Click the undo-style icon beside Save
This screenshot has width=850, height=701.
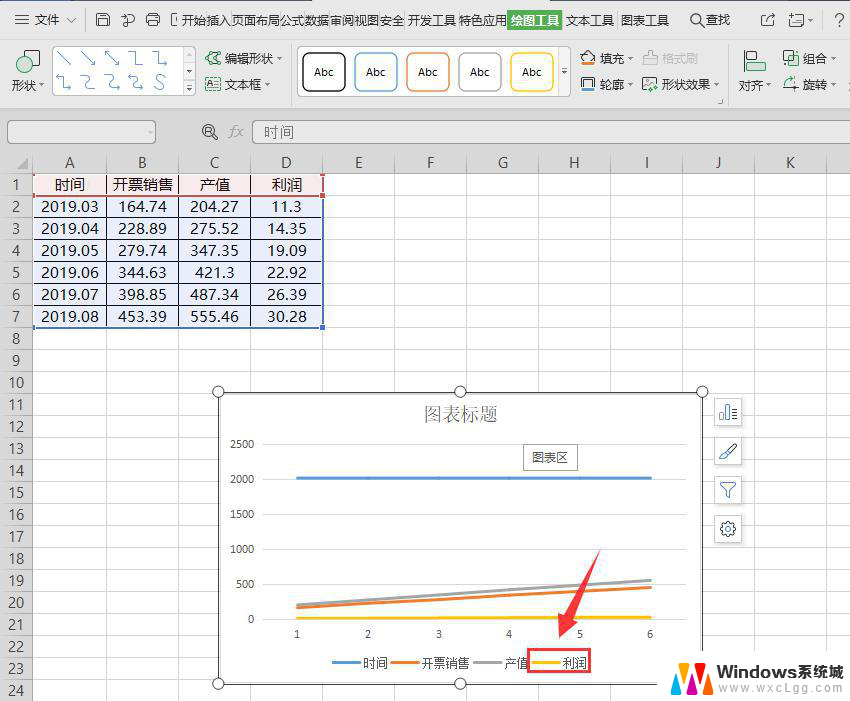128,20
